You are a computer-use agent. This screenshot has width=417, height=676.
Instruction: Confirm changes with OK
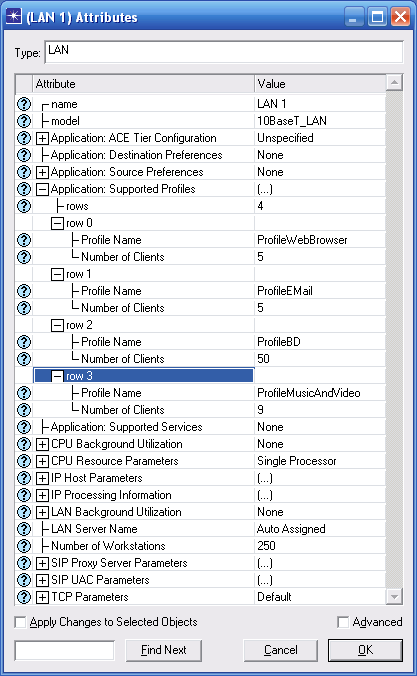[x=365, y=650]
